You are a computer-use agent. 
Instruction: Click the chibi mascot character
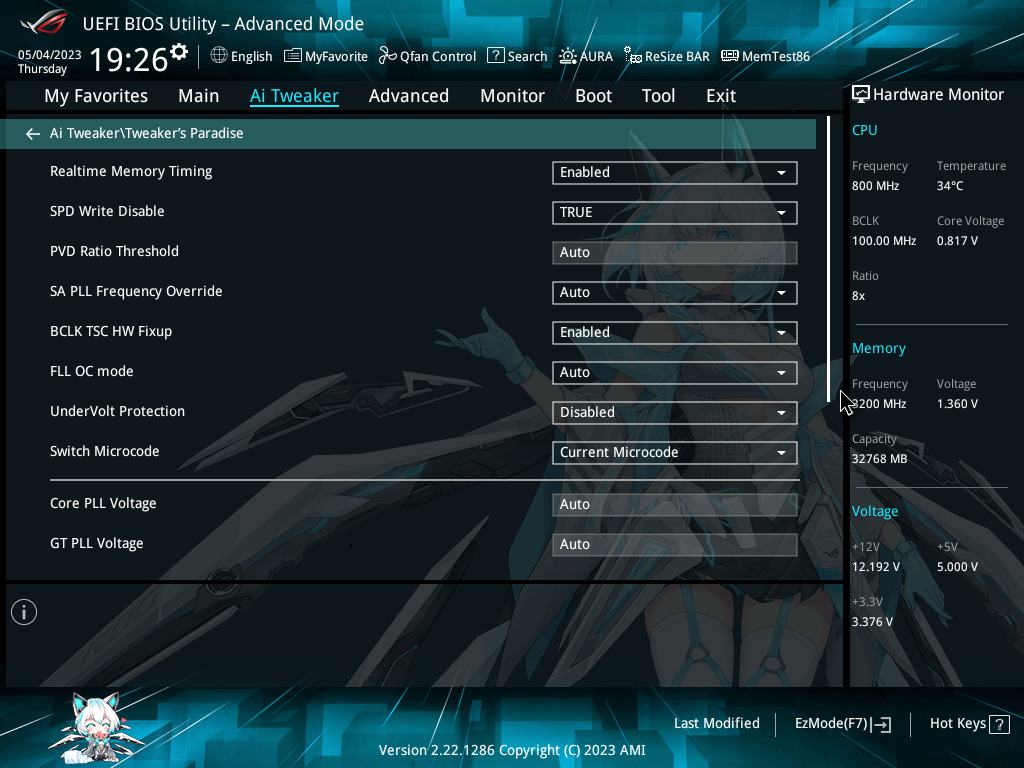pos(97,728)
